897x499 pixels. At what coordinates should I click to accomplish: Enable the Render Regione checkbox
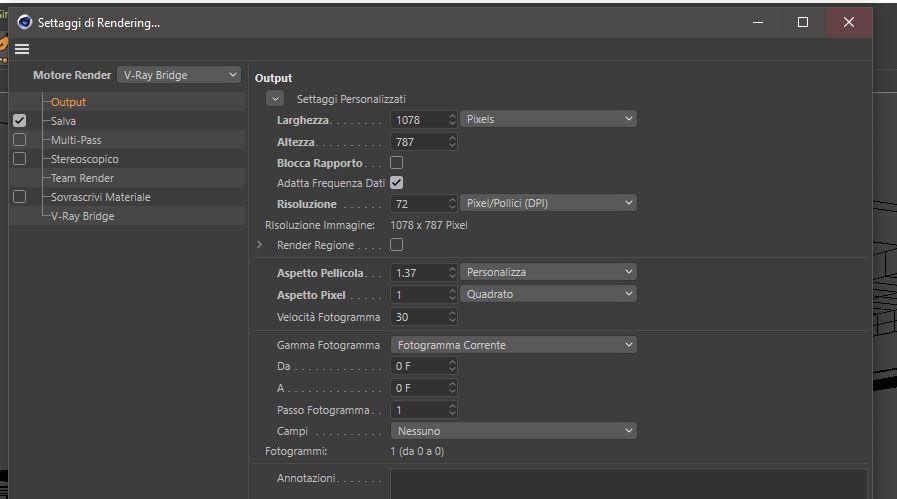coord(396,245)
